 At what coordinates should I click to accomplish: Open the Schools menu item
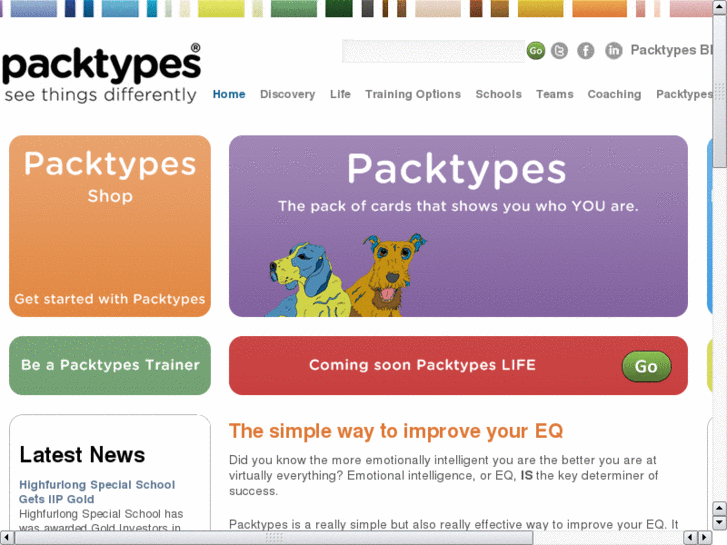(498, 94)
